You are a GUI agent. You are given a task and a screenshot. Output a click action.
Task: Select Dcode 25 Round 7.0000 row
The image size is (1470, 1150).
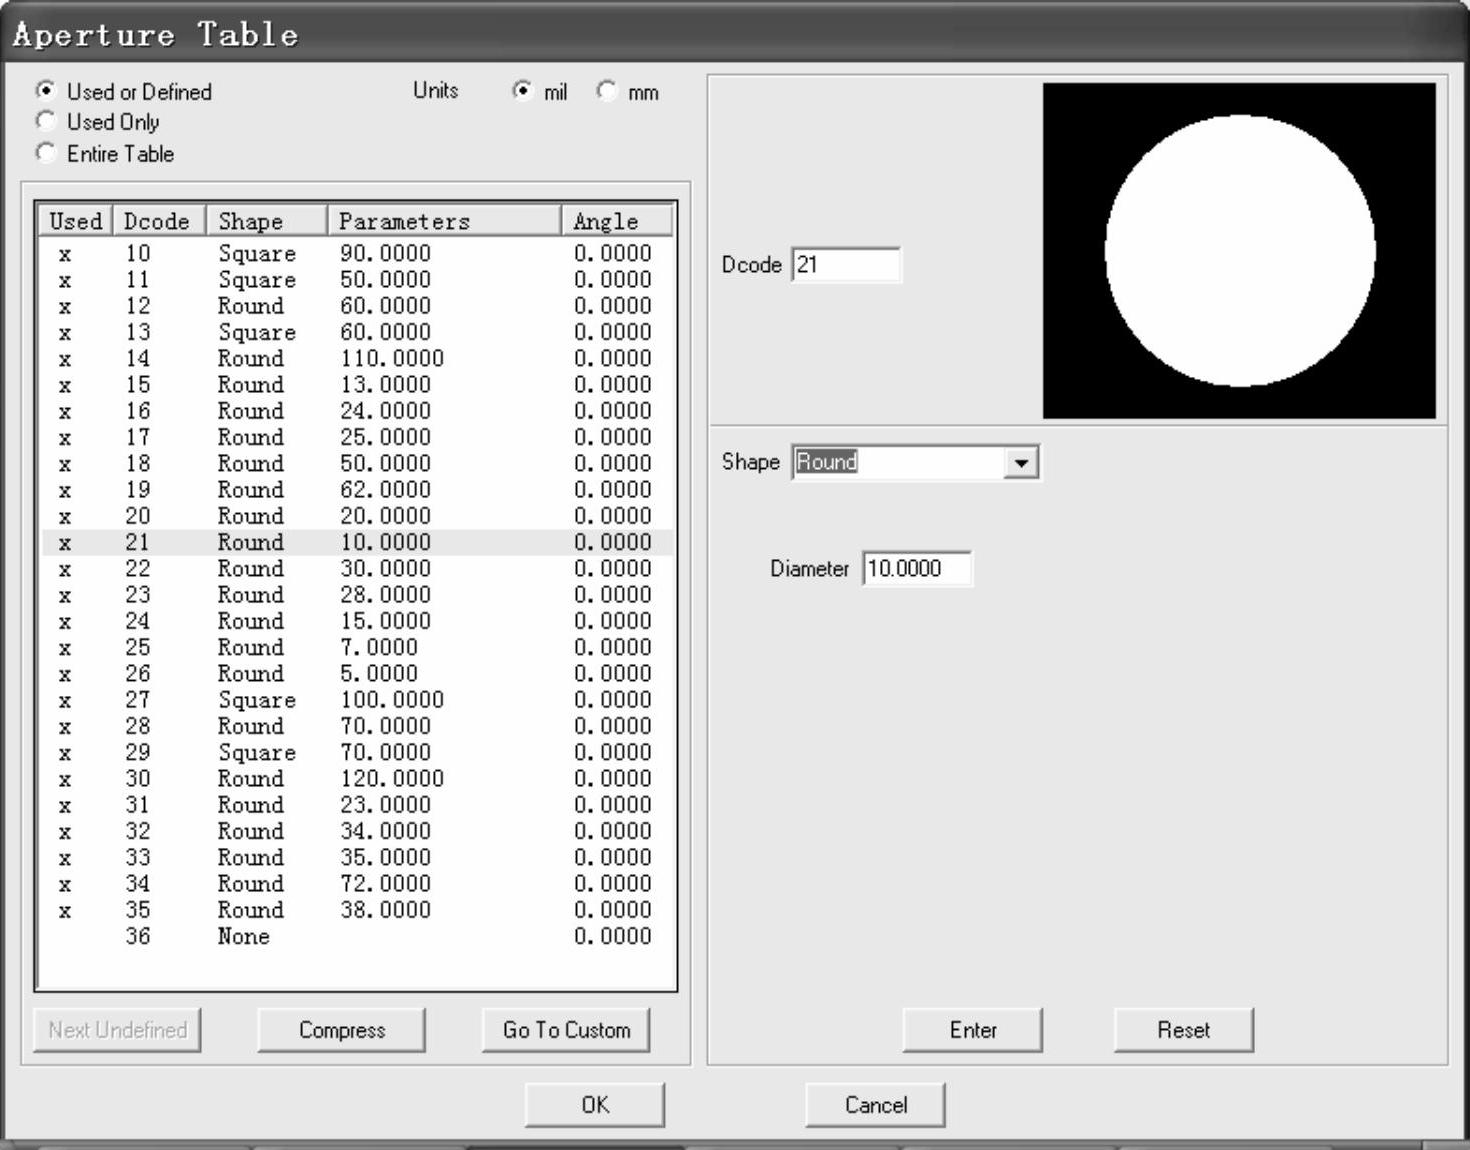click(357, 648)
